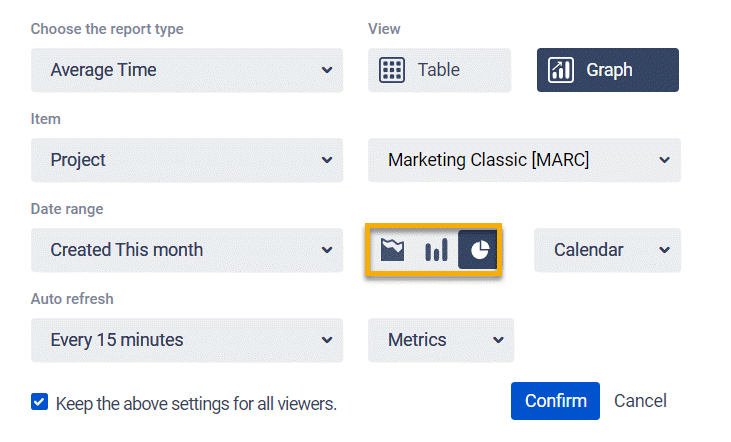731x442 pixels.
Task: Click the table grid icon
Action: pyautogui.click(x=392, y=70)
